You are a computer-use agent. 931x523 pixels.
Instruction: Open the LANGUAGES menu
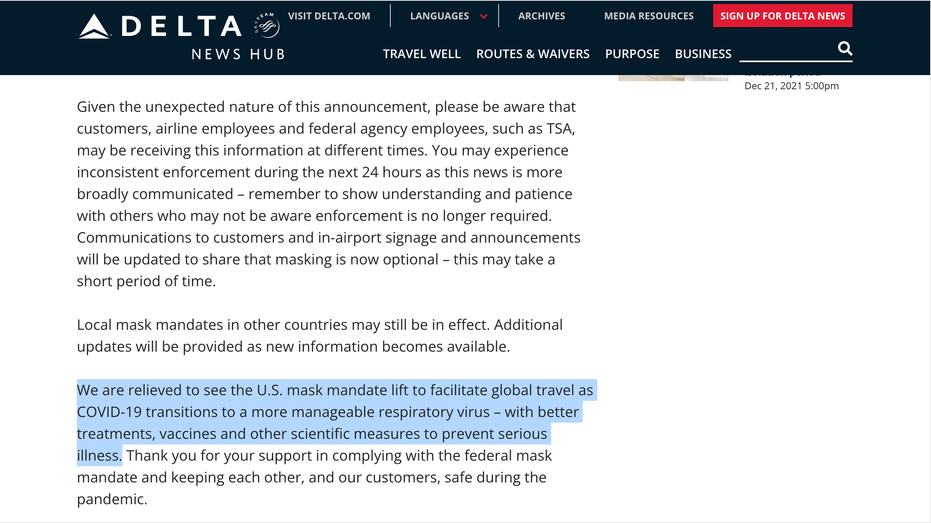click(439, 16)
